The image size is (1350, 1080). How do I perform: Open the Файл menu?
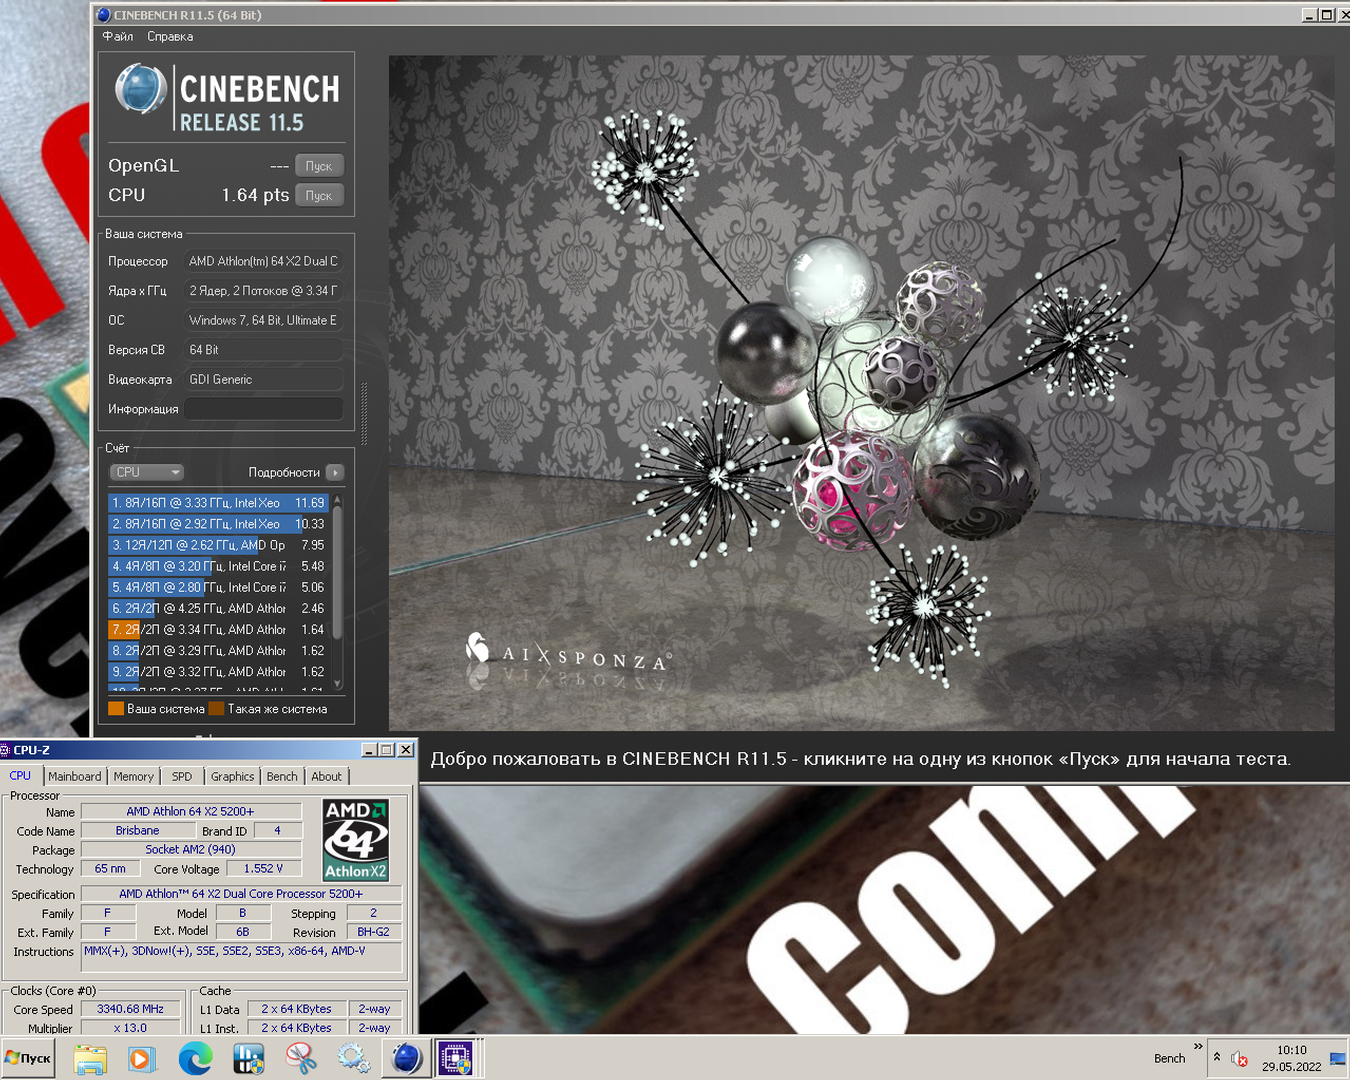pyautogui.click(x=117, y=36)
